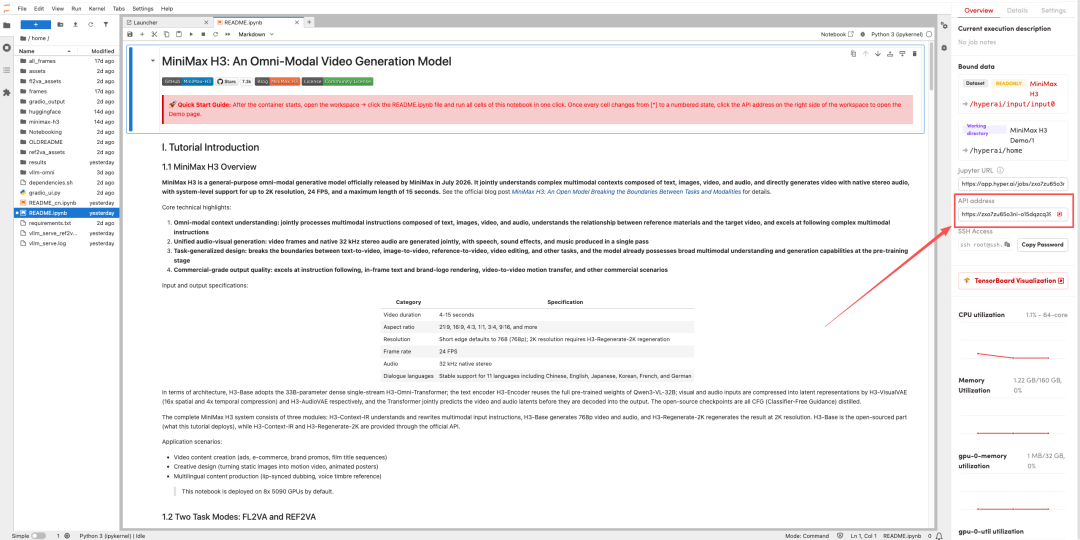Select the gradio_output folder
This screenshot has height=540, width=1080.
(67, 101)
